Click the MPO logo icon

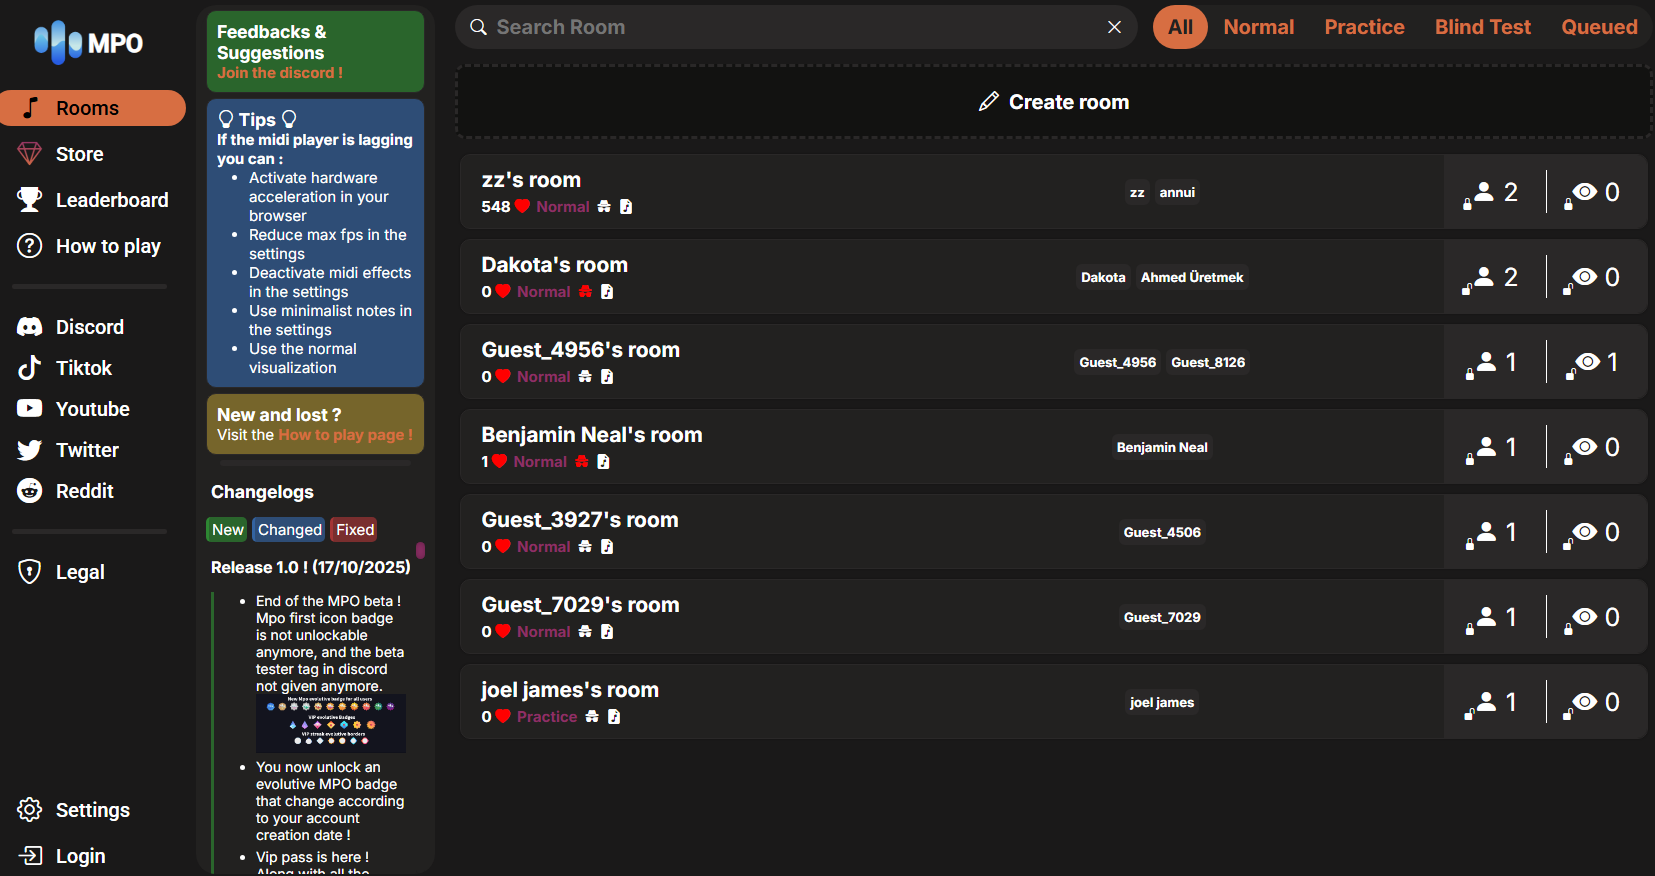[x=58, y=42]
